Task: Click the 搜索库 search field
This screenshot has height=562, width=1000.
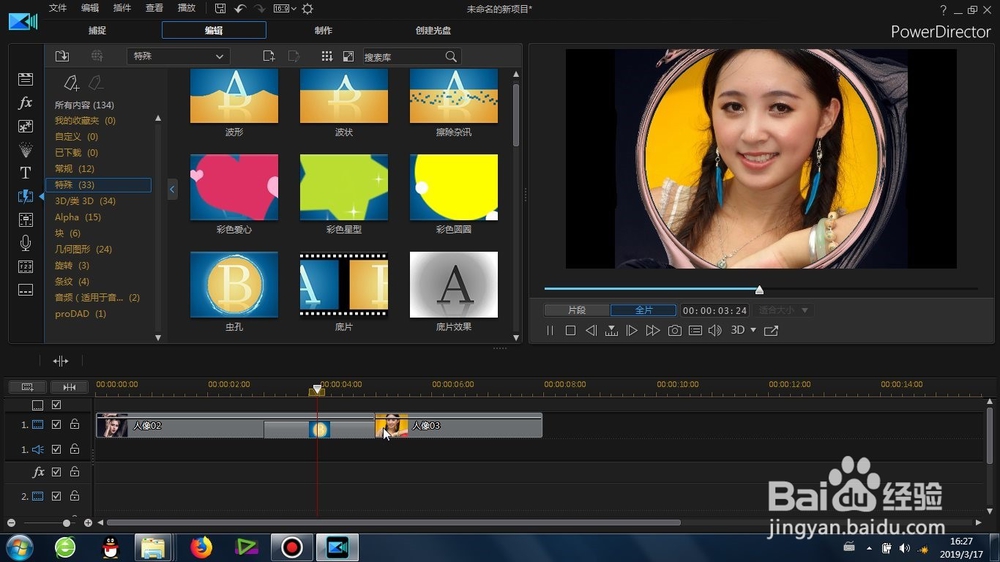Action: point(403,57)
